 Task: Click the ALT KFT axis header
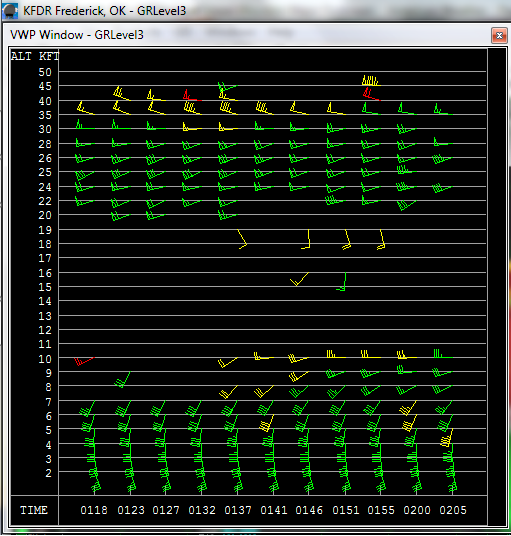pos(35,56)
